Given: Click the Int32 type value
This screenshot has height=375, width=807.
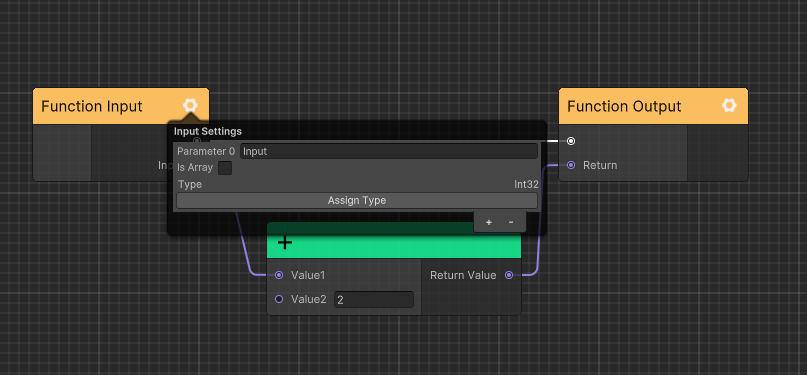Looking at the screenshot, I should pyautogui.click(x=526, y=184).
